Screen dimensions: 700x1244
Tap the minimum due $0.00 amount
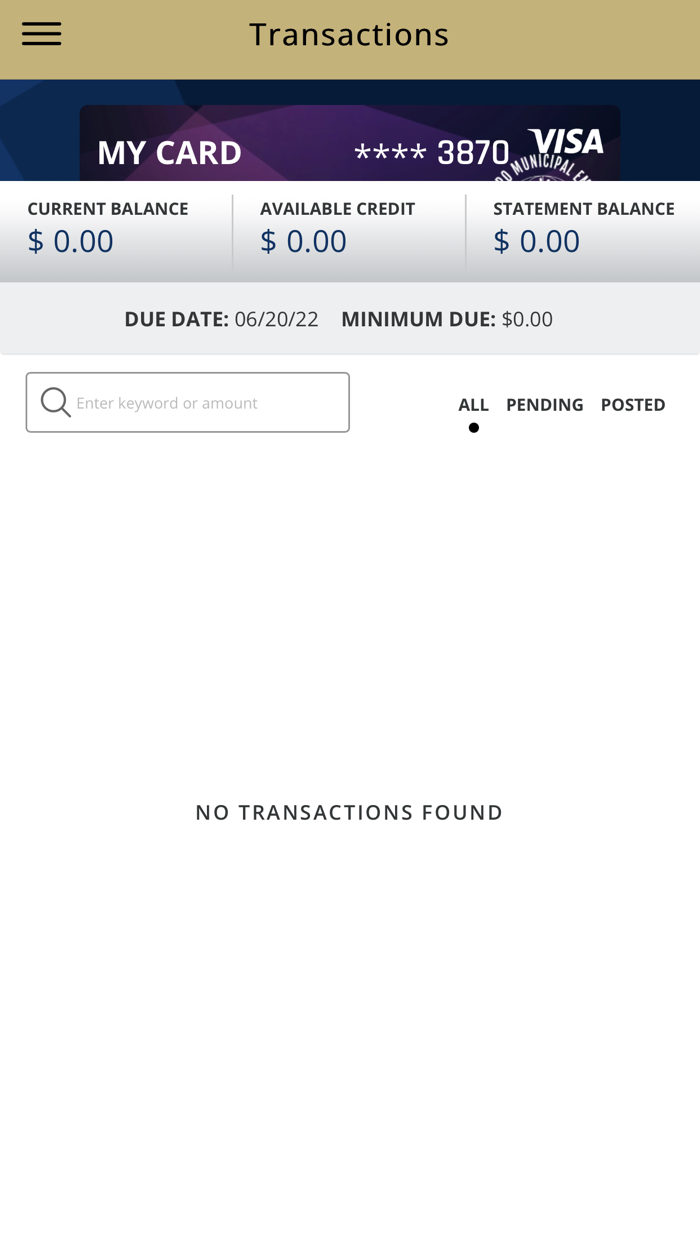(527, 319)
